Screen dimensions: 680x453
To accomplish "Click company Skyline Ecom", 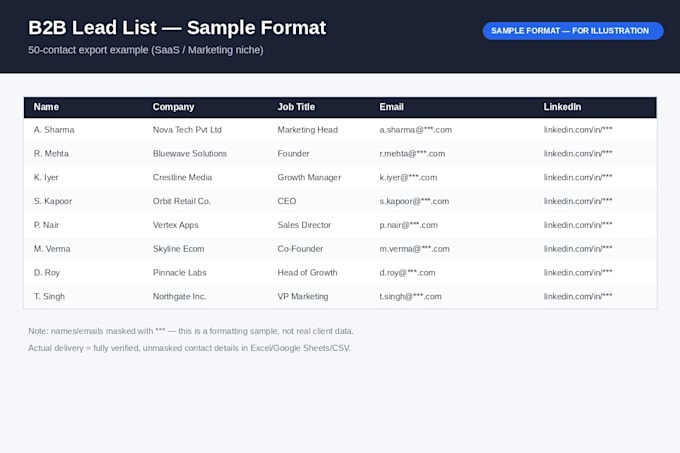I will coord(179,249).
